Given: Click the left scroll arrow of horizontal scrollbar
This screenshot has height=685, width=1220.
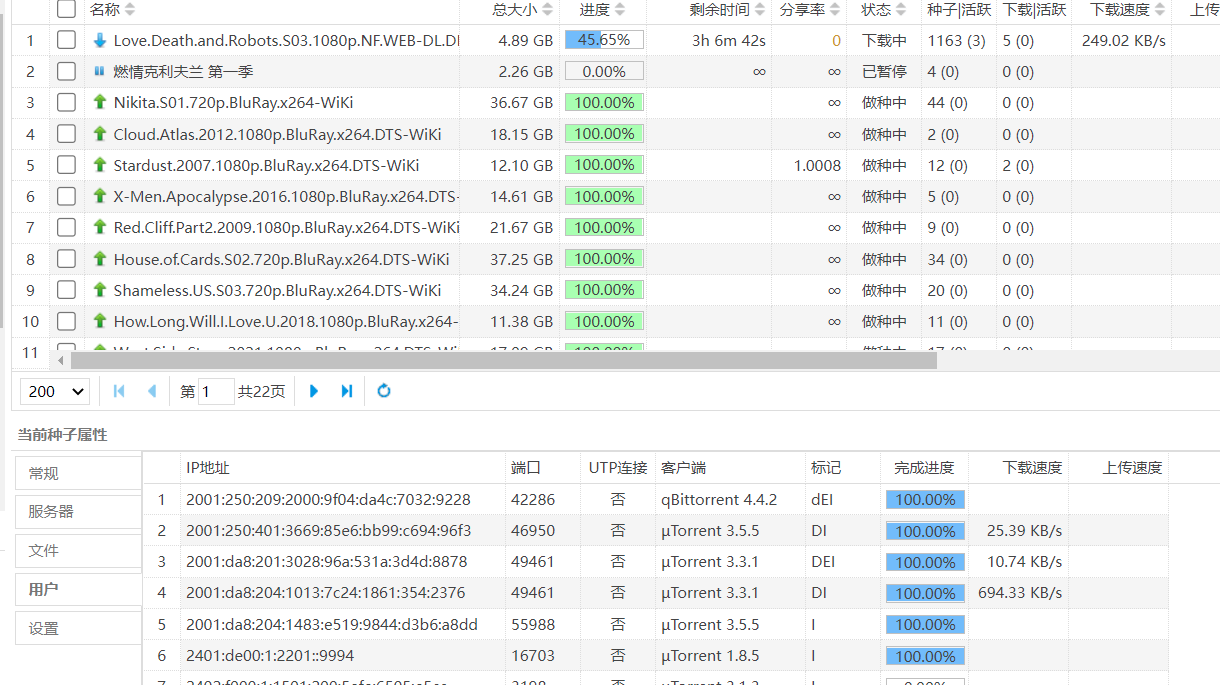Looking at the screenshot, I should pos(61,360).
